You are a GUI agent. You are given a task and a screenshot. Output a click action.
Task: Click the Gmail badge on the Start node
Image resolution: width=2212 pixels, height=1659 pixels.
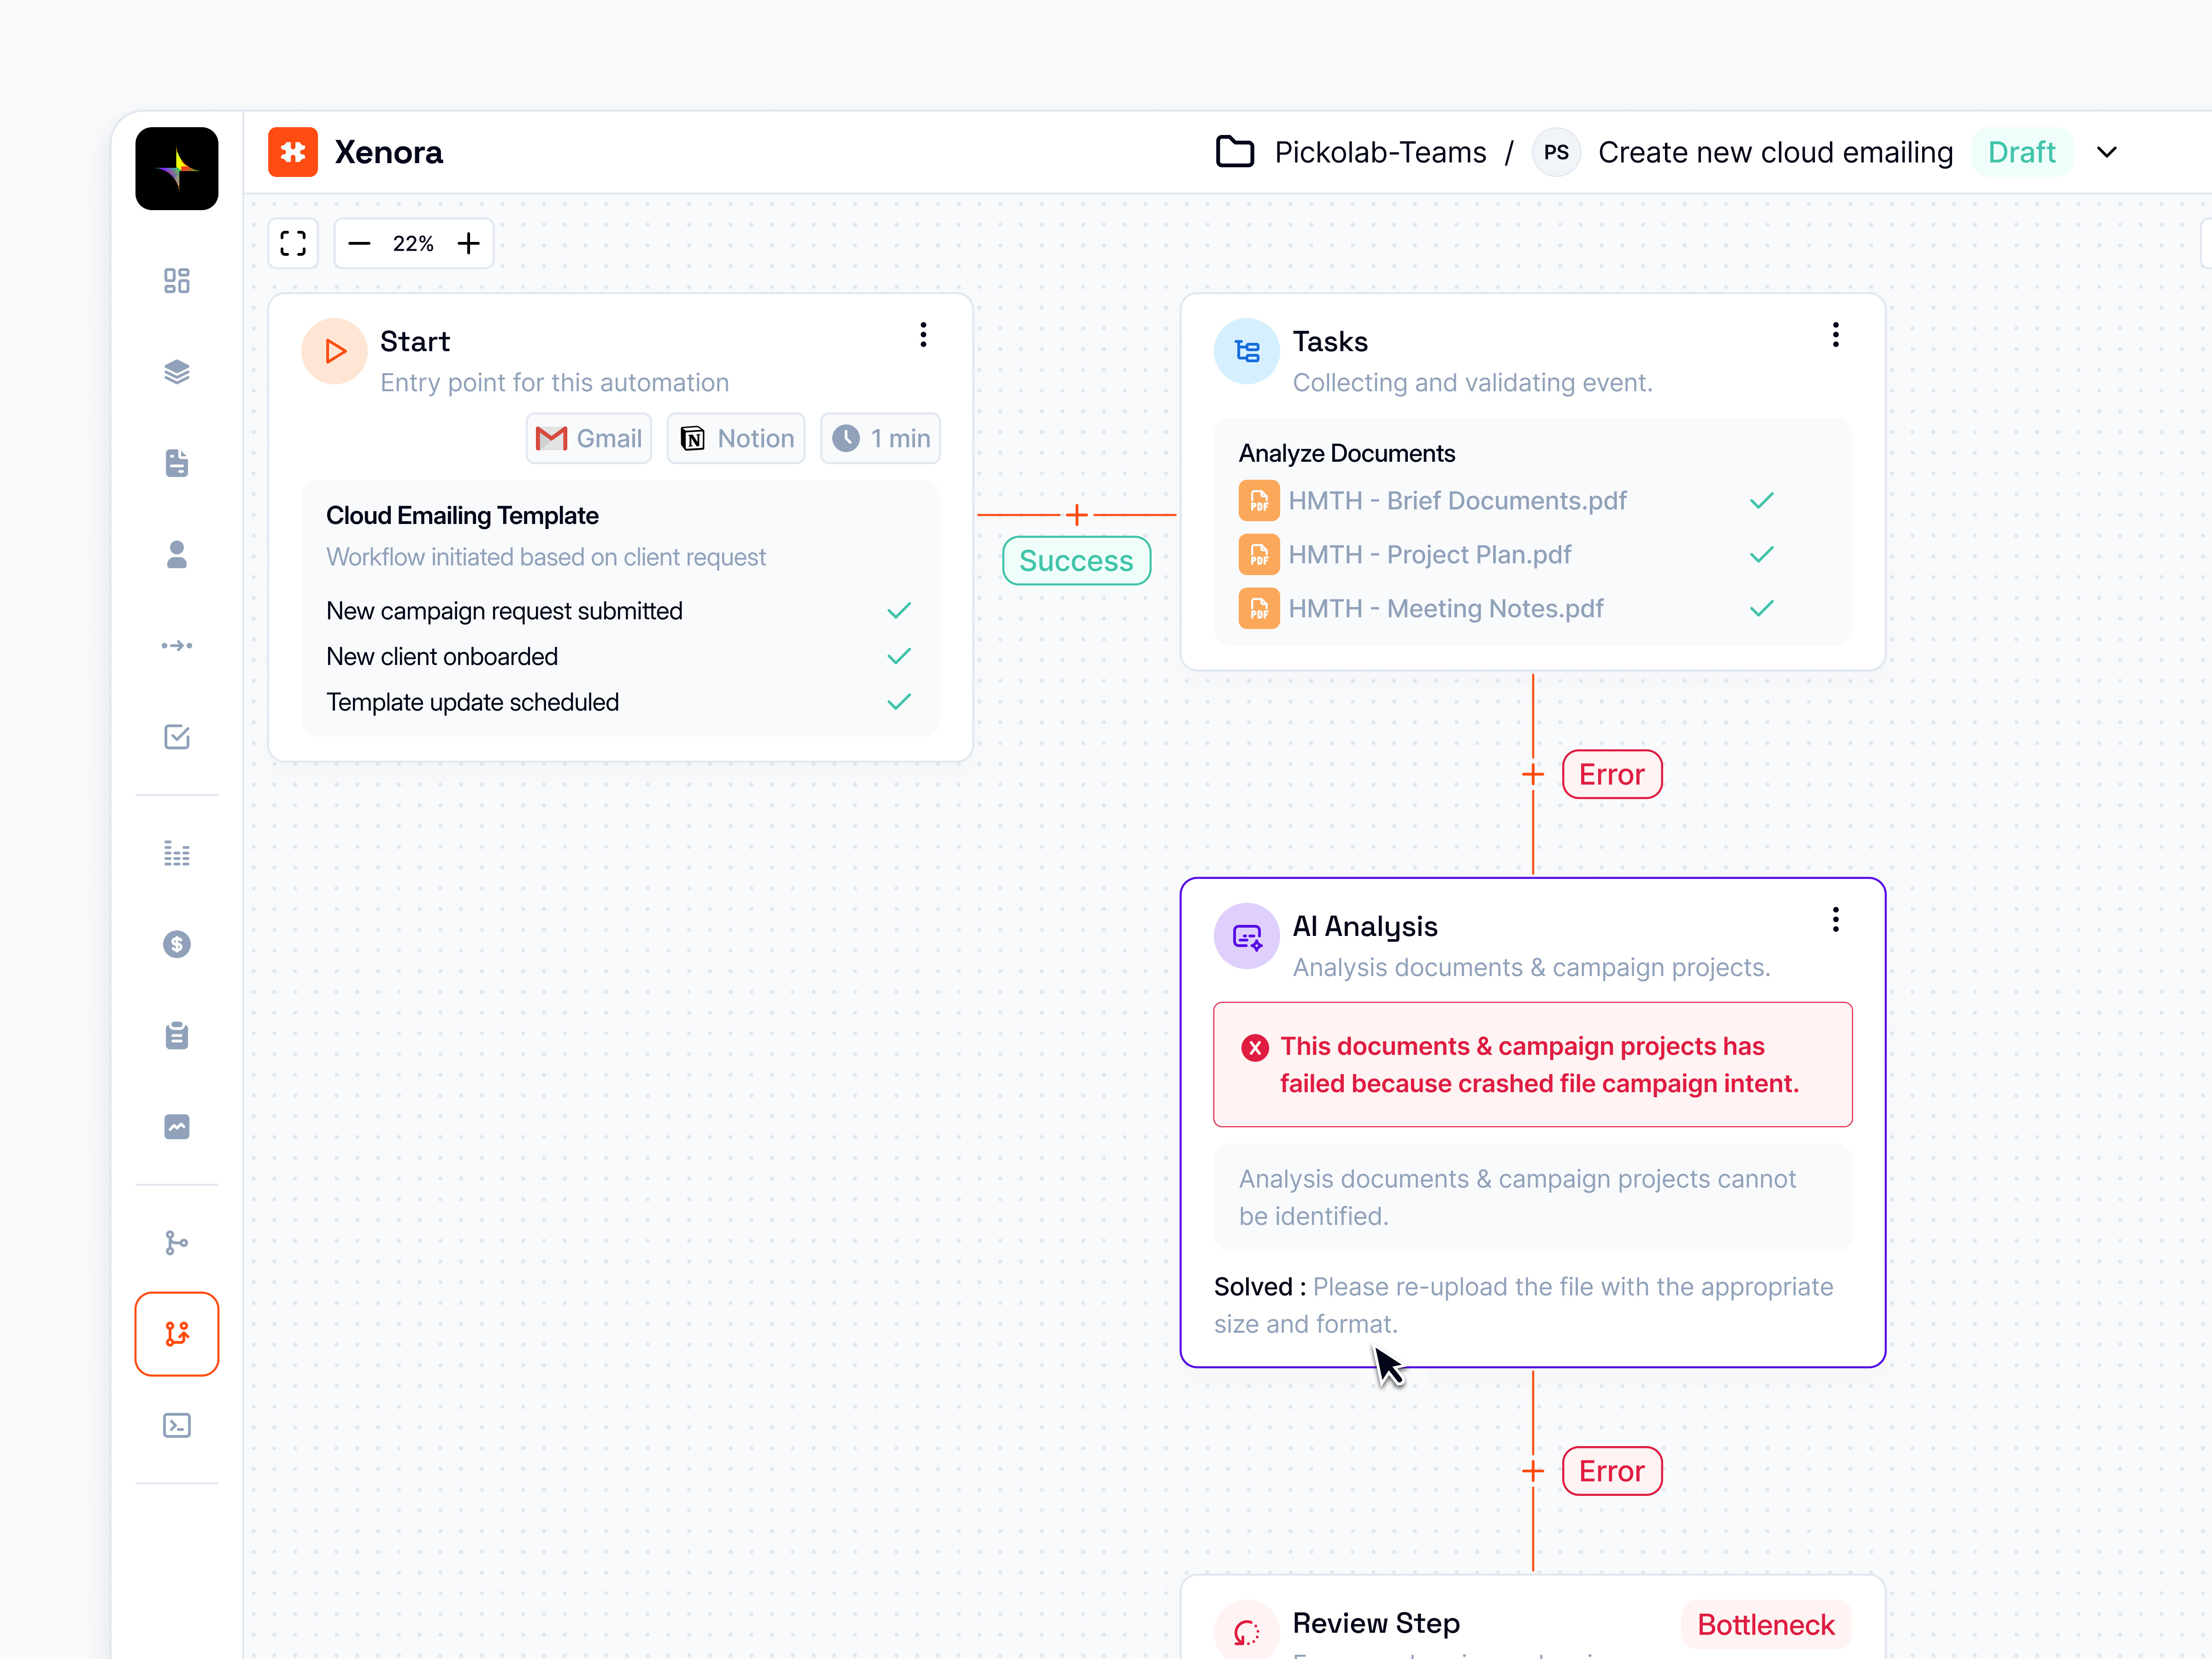click(589, 438)
